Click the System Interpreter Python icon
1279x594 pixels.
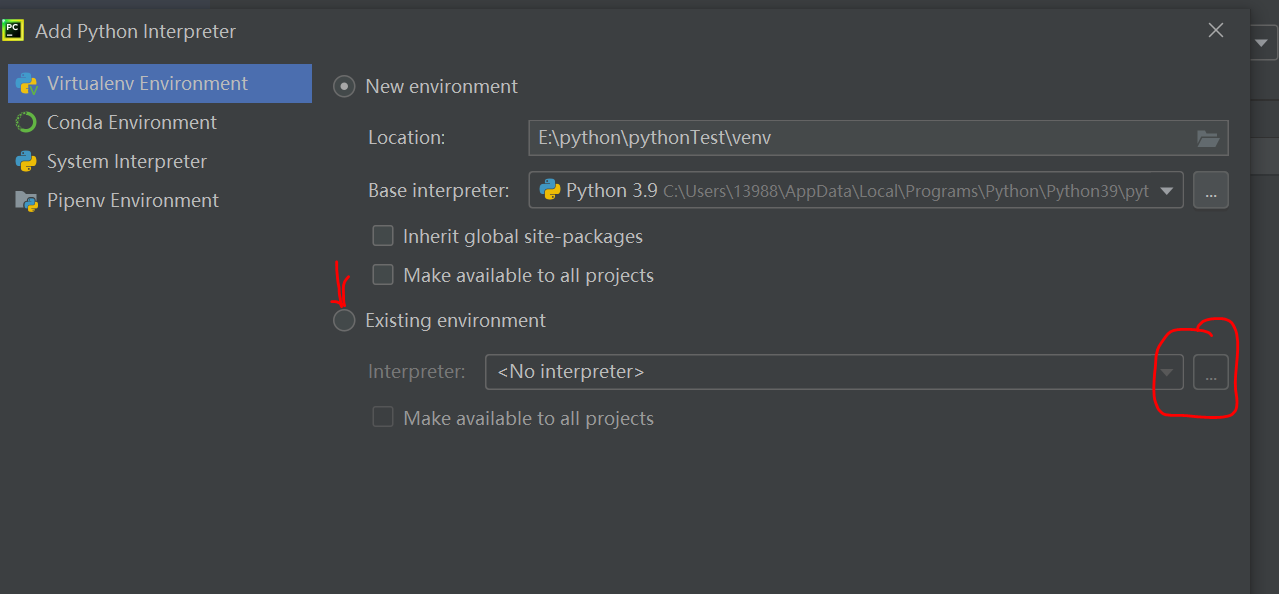pos(26,161)
